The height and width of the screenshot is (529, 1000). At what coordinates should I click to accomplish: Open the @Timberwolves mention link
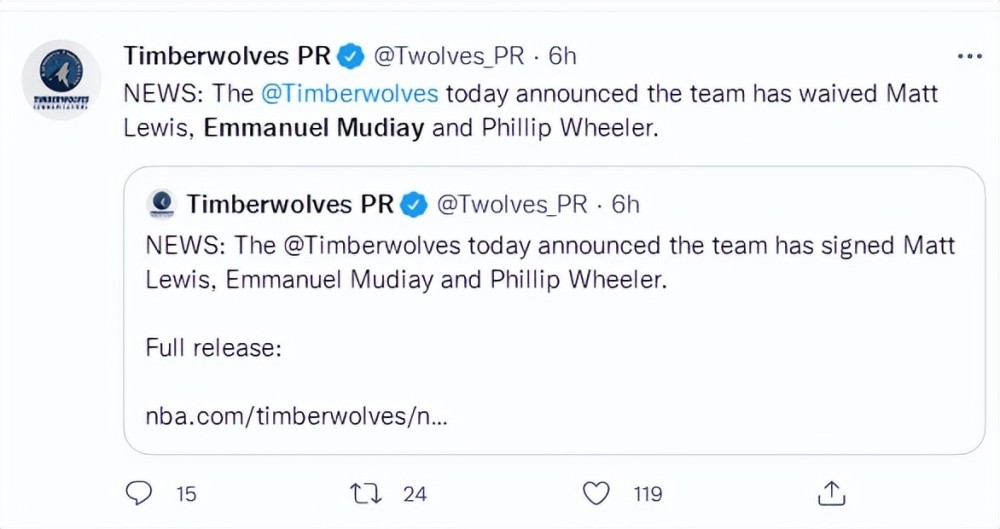(349, 94)
